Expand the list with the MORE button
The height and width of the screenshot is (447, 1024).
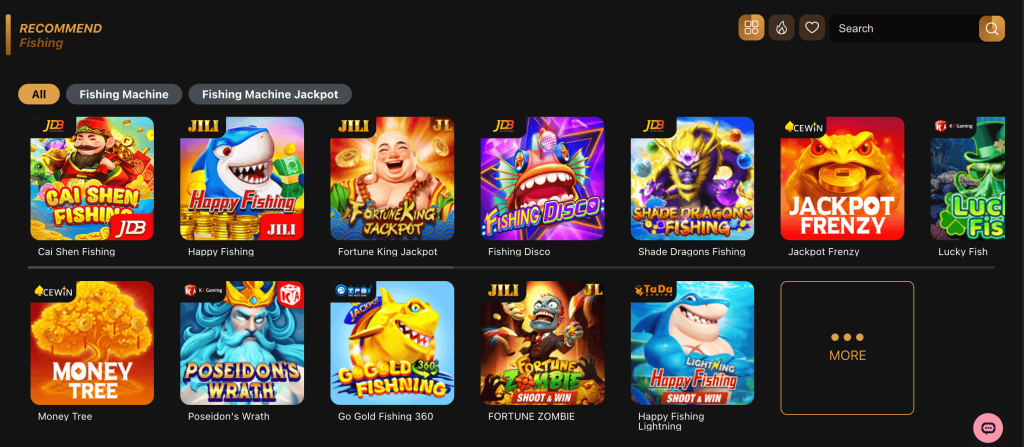click(847, 348)
